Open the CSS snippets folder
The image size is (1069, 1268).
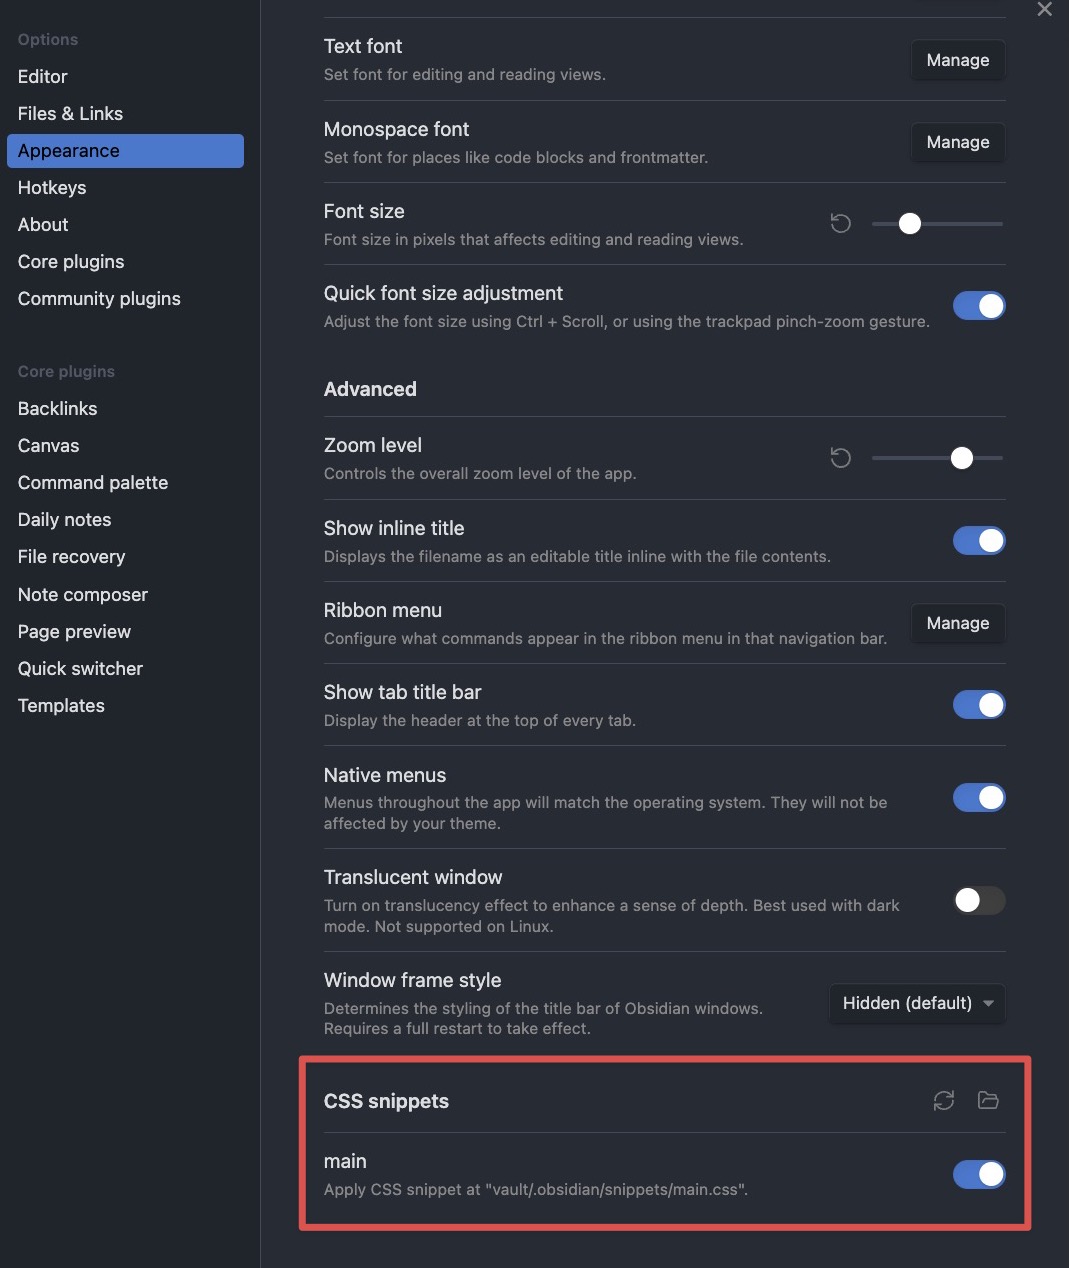coord(988,1101)
